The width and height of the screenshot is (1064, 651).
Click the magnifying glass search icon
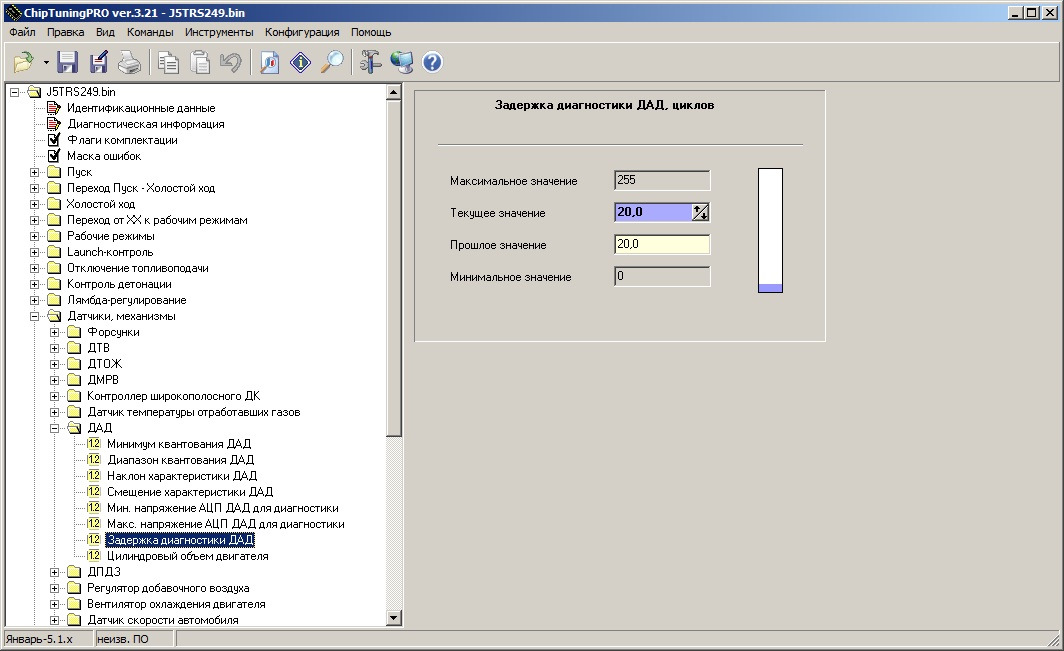click(332, 62)
